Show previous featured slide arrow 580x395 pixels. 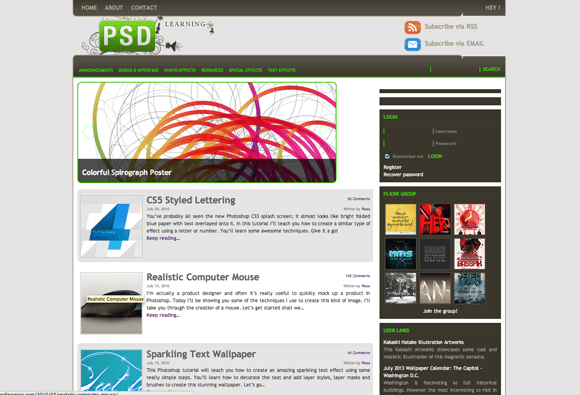[x=88, y=132]
